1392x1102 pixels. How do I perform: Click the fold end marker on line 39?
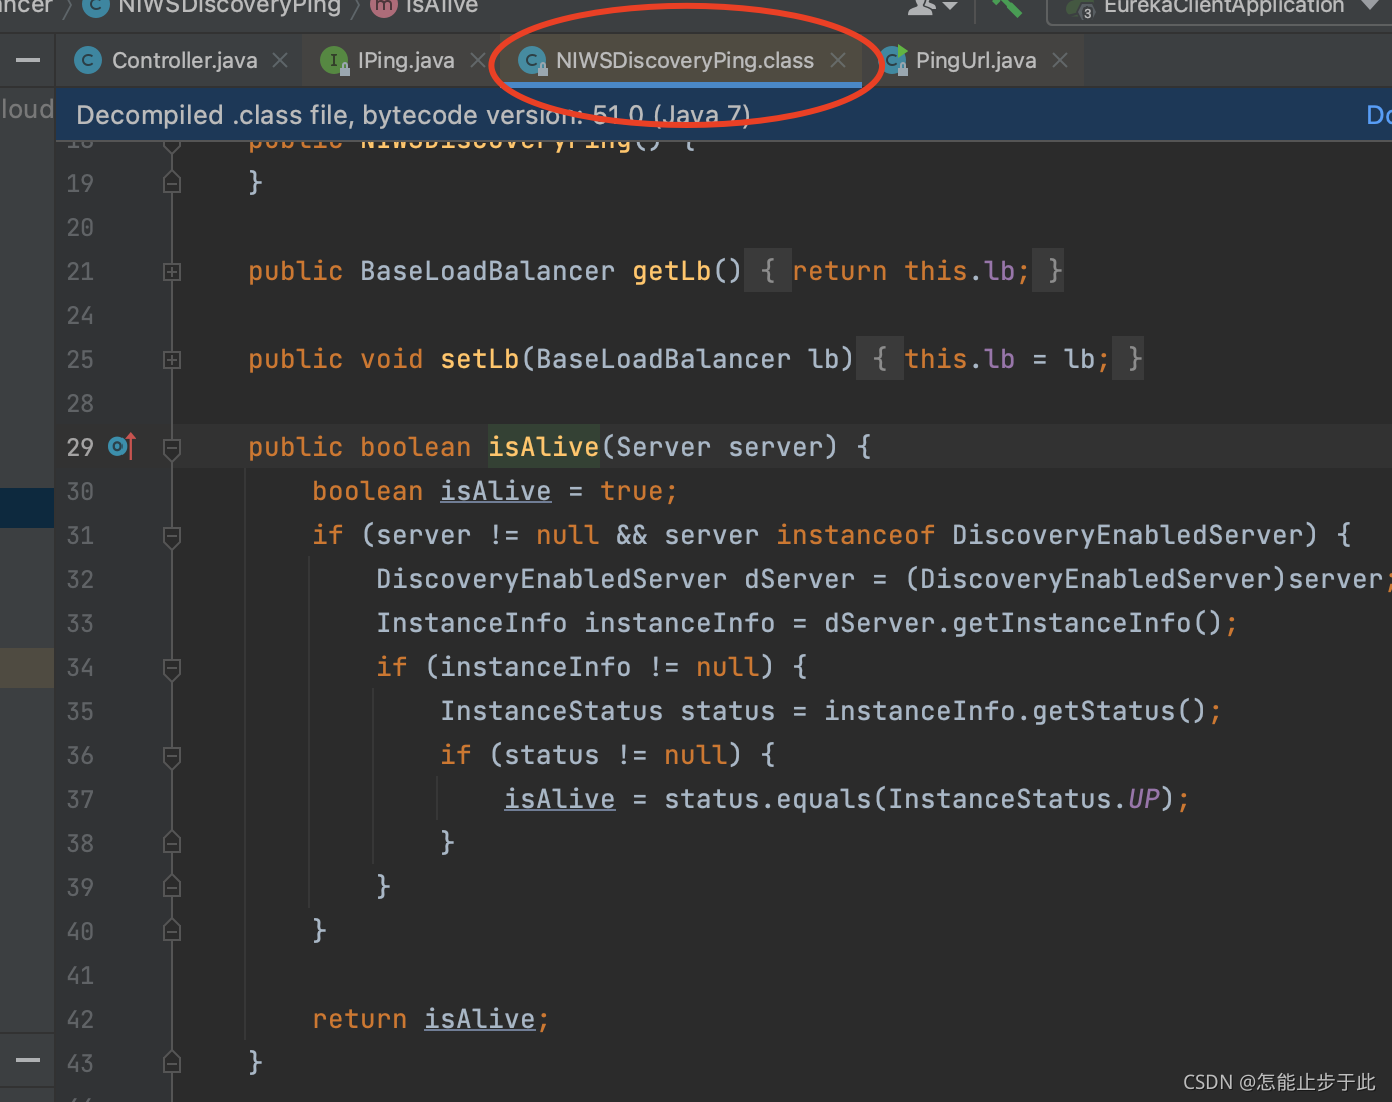tap(172, 886)
